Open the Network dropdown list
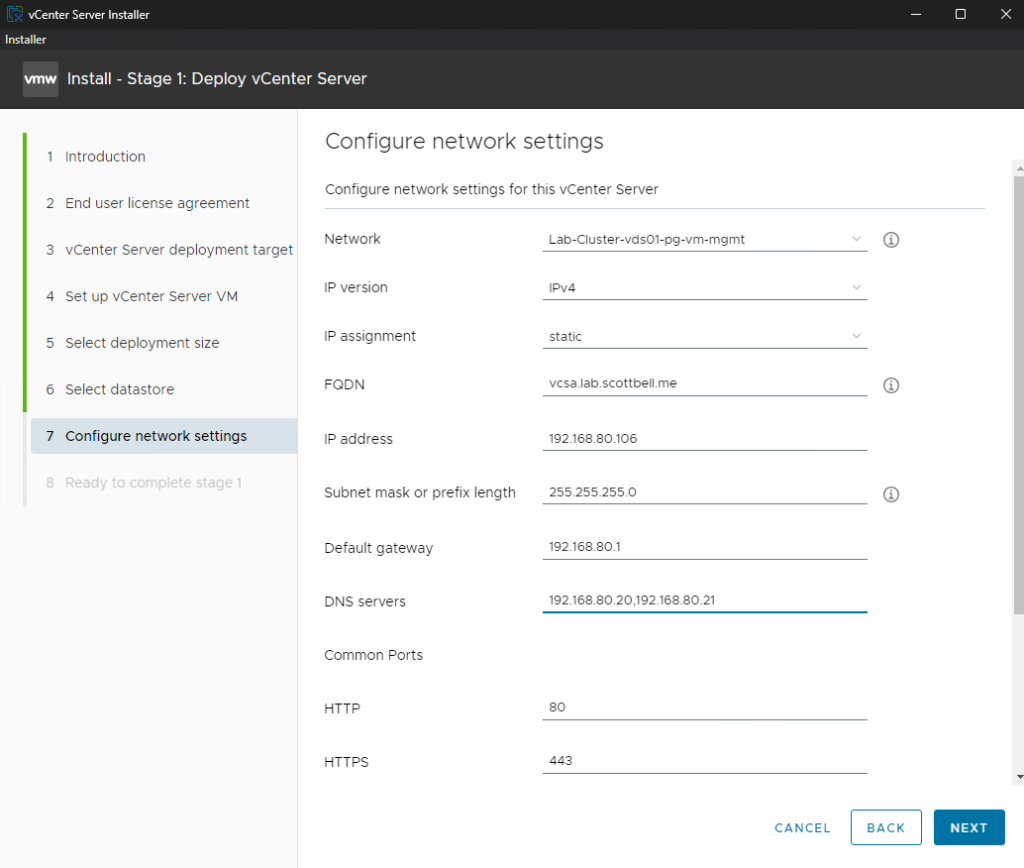The image size is (1024, 868). [x=704, y=240]
